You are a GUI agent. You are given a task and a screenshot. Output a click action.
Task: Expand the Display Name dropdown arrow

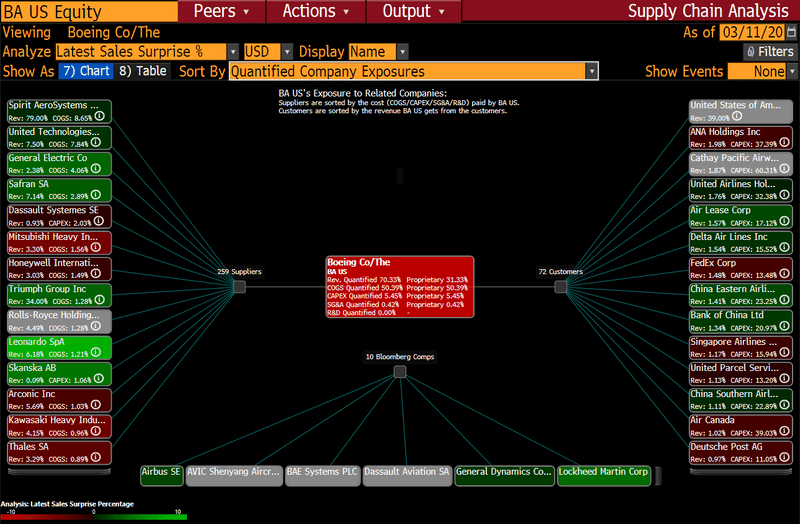tap(403, 52)
